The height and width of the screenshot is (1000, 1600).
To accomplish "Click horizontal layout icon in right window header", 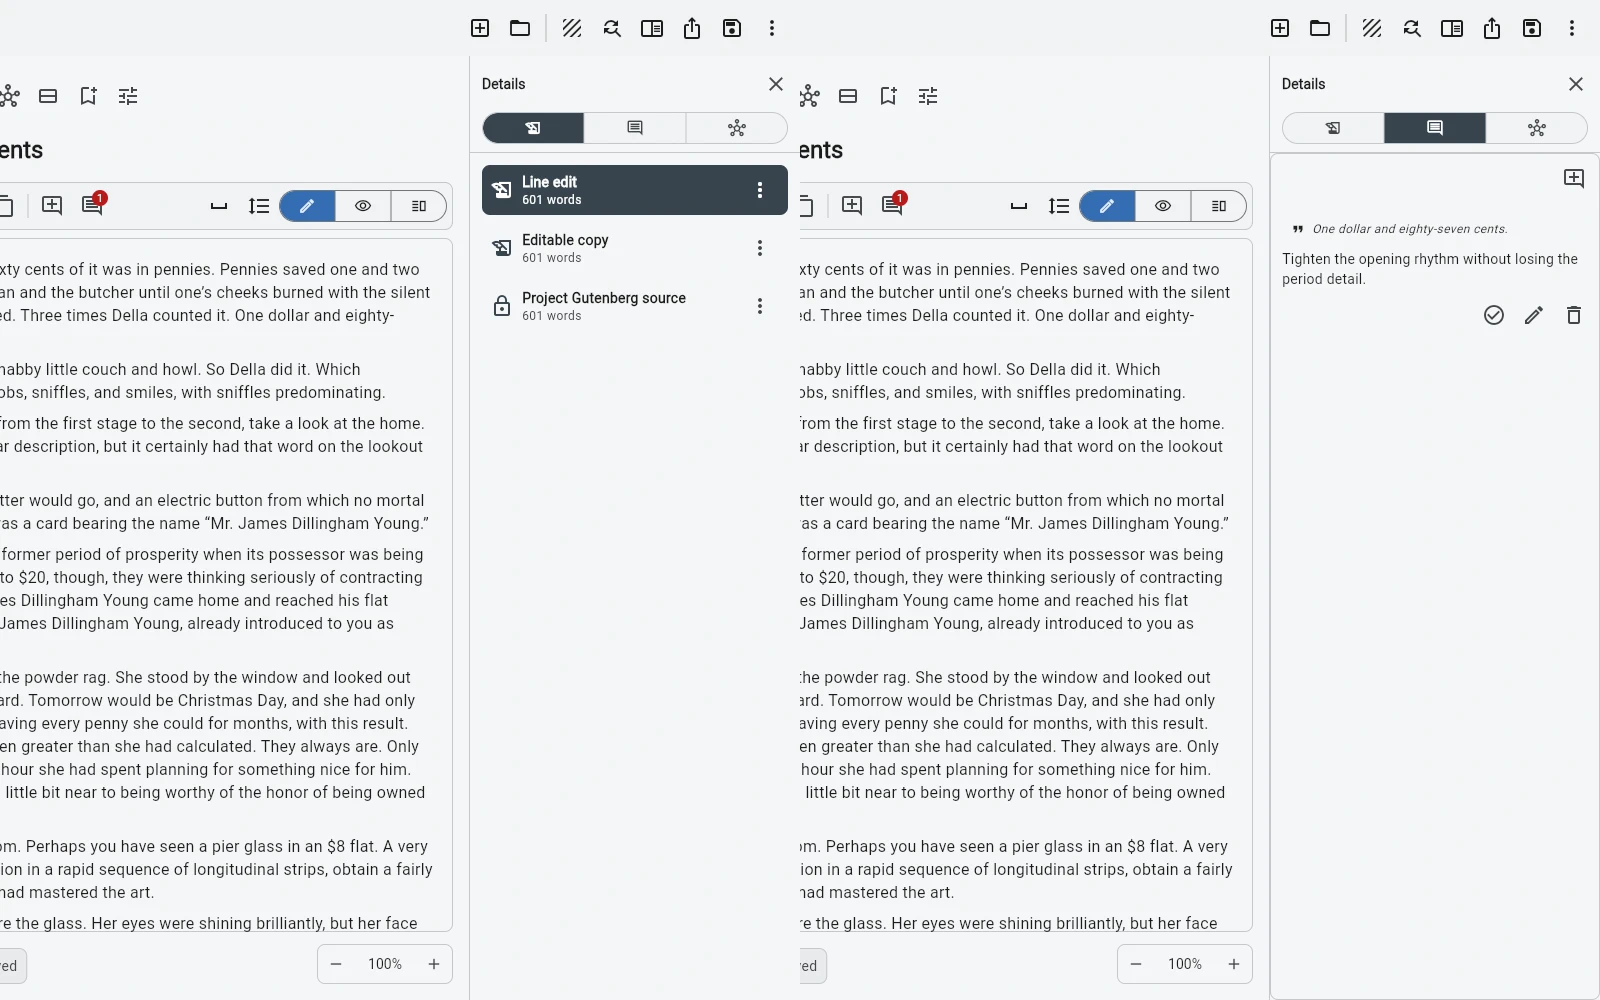I will click(848, 96).
